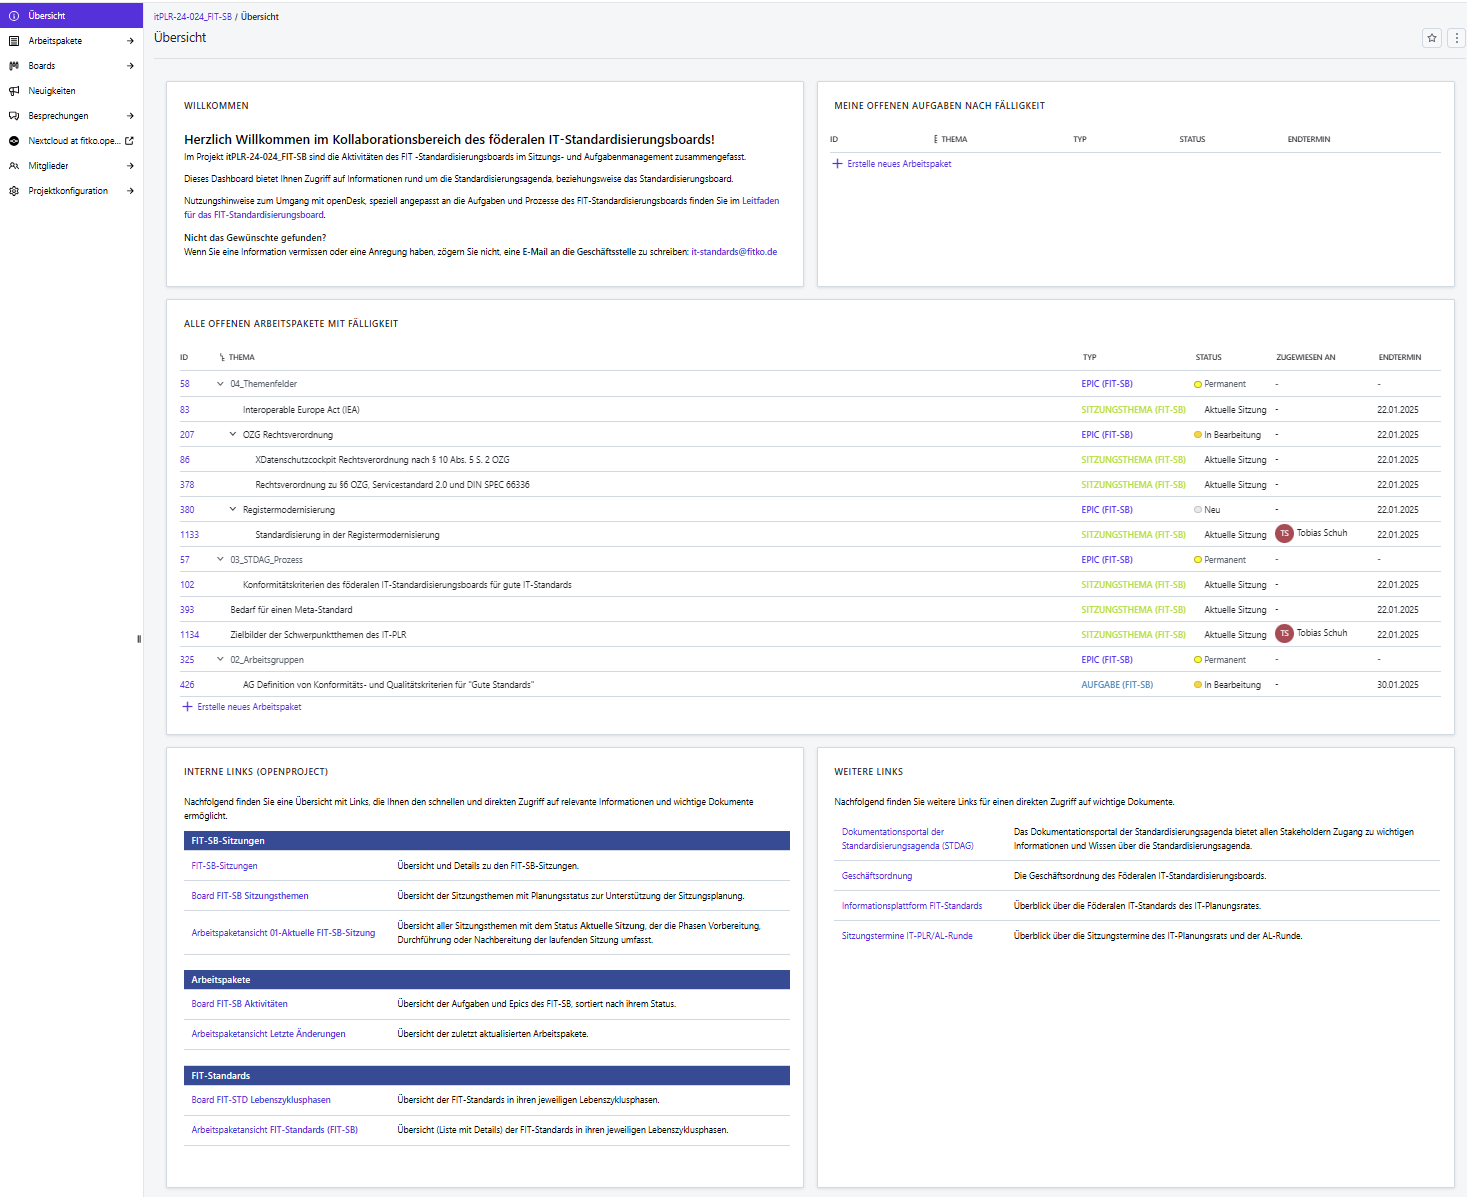The height and width of the screenshot is (1197, 1467).
Task: Click Erstelle neues Arbeitspaket in Meine offenen Aufgaben
Action: click(899, 164)
